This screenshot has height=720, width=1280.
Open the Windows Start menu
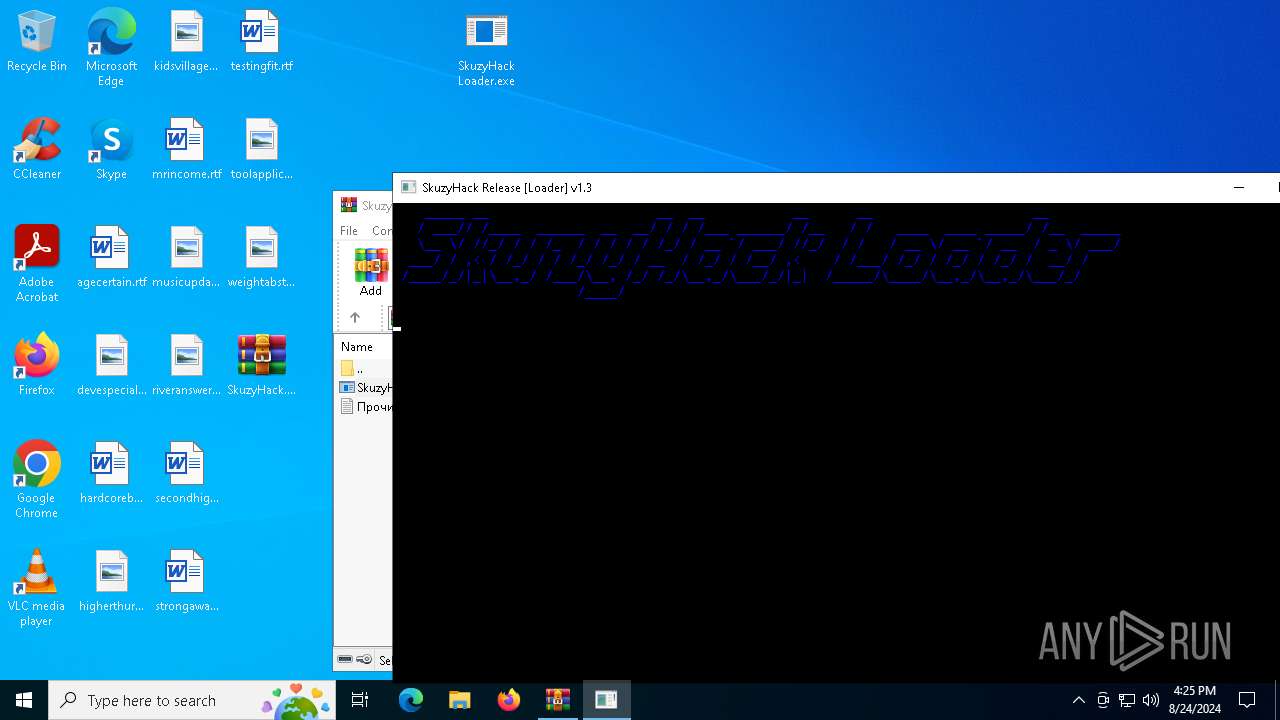24,700
